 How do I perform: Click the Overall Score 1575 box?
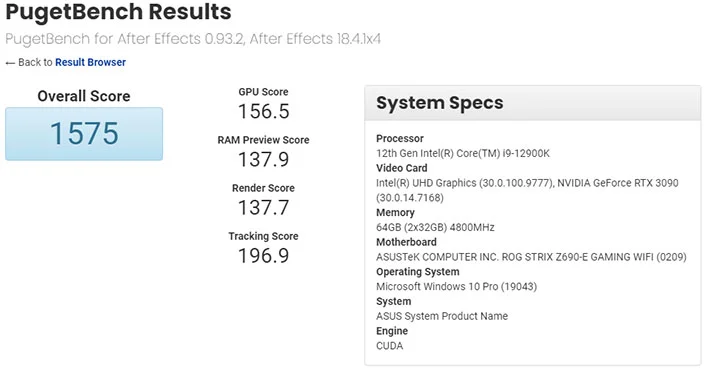coord(84,134)
